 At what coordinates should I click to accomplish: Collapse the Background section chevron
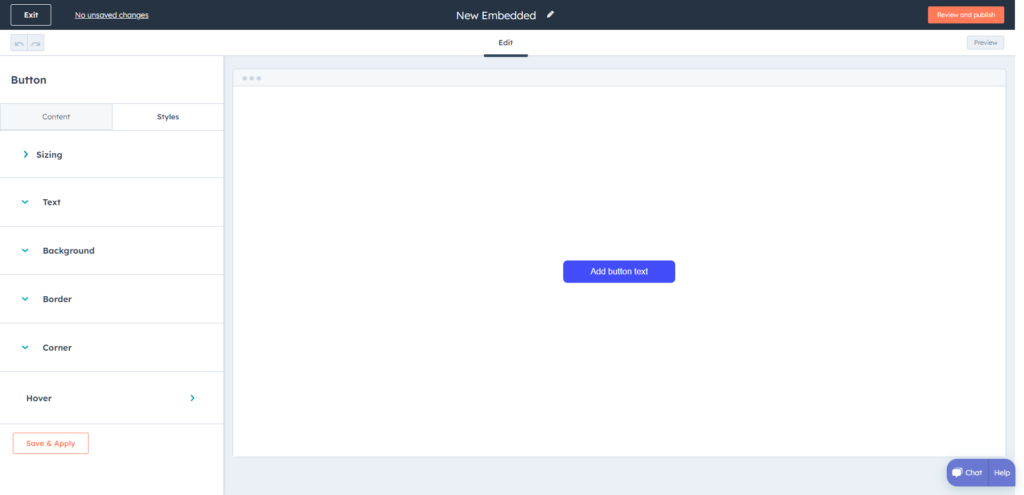25,251
